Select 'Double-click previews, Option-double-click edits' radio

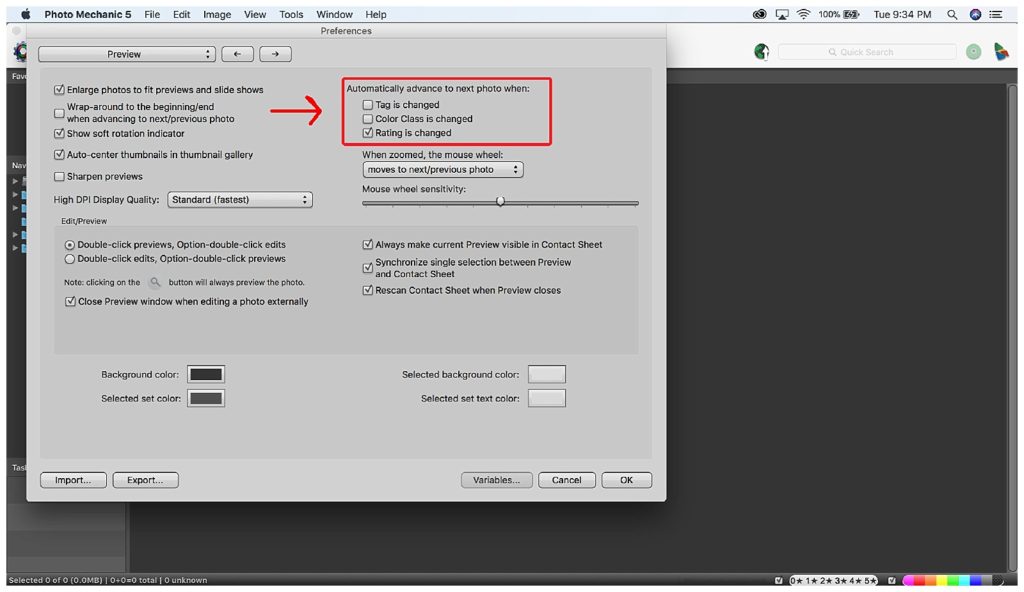(69, 245)
